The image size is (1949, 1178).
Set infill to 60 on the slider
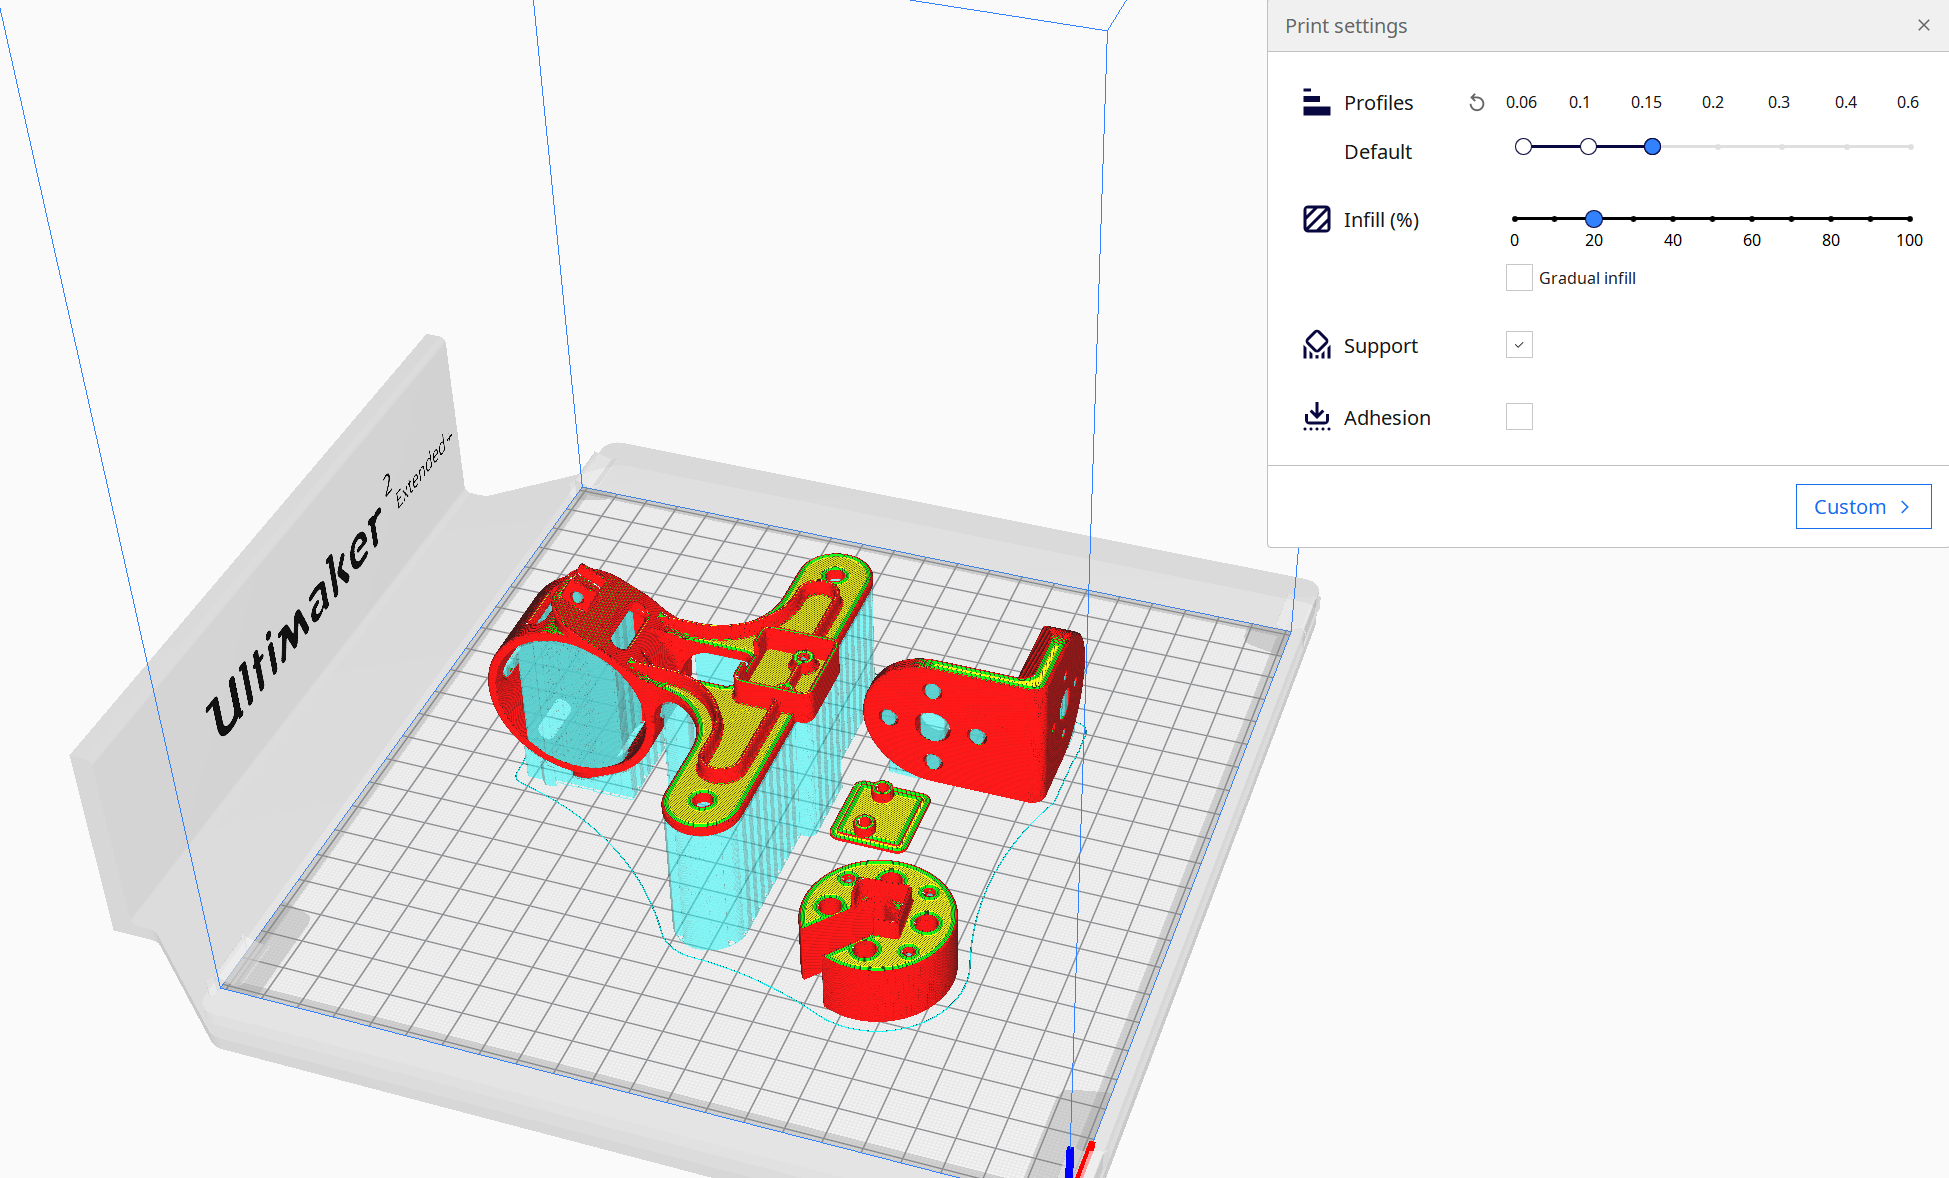coord(1752,218)
